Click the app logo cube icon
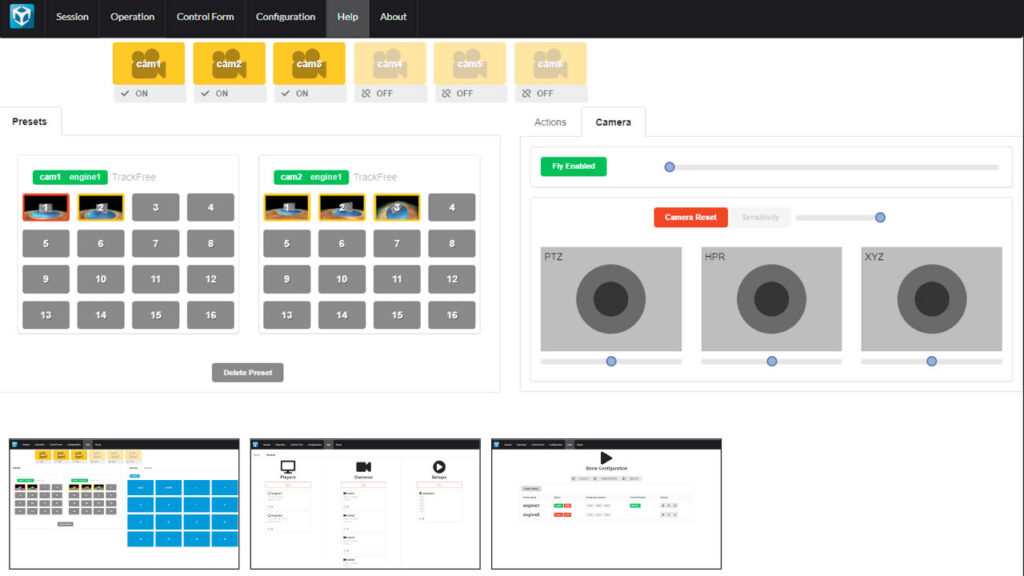The width and height of the screenshot is (1024, 576). [21, 17]
